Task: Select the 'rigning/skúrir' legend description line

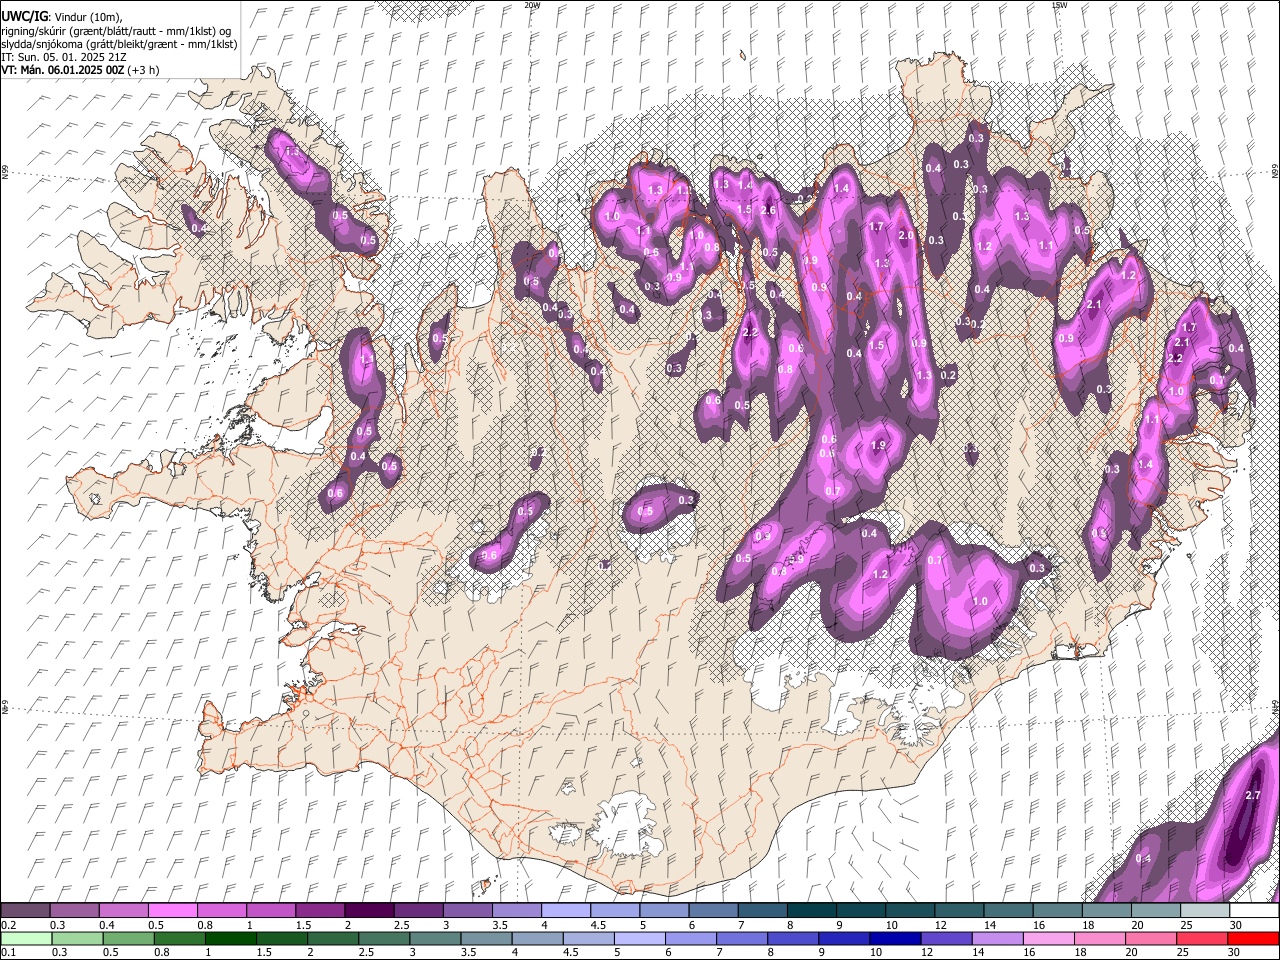Action: point(116,30)
